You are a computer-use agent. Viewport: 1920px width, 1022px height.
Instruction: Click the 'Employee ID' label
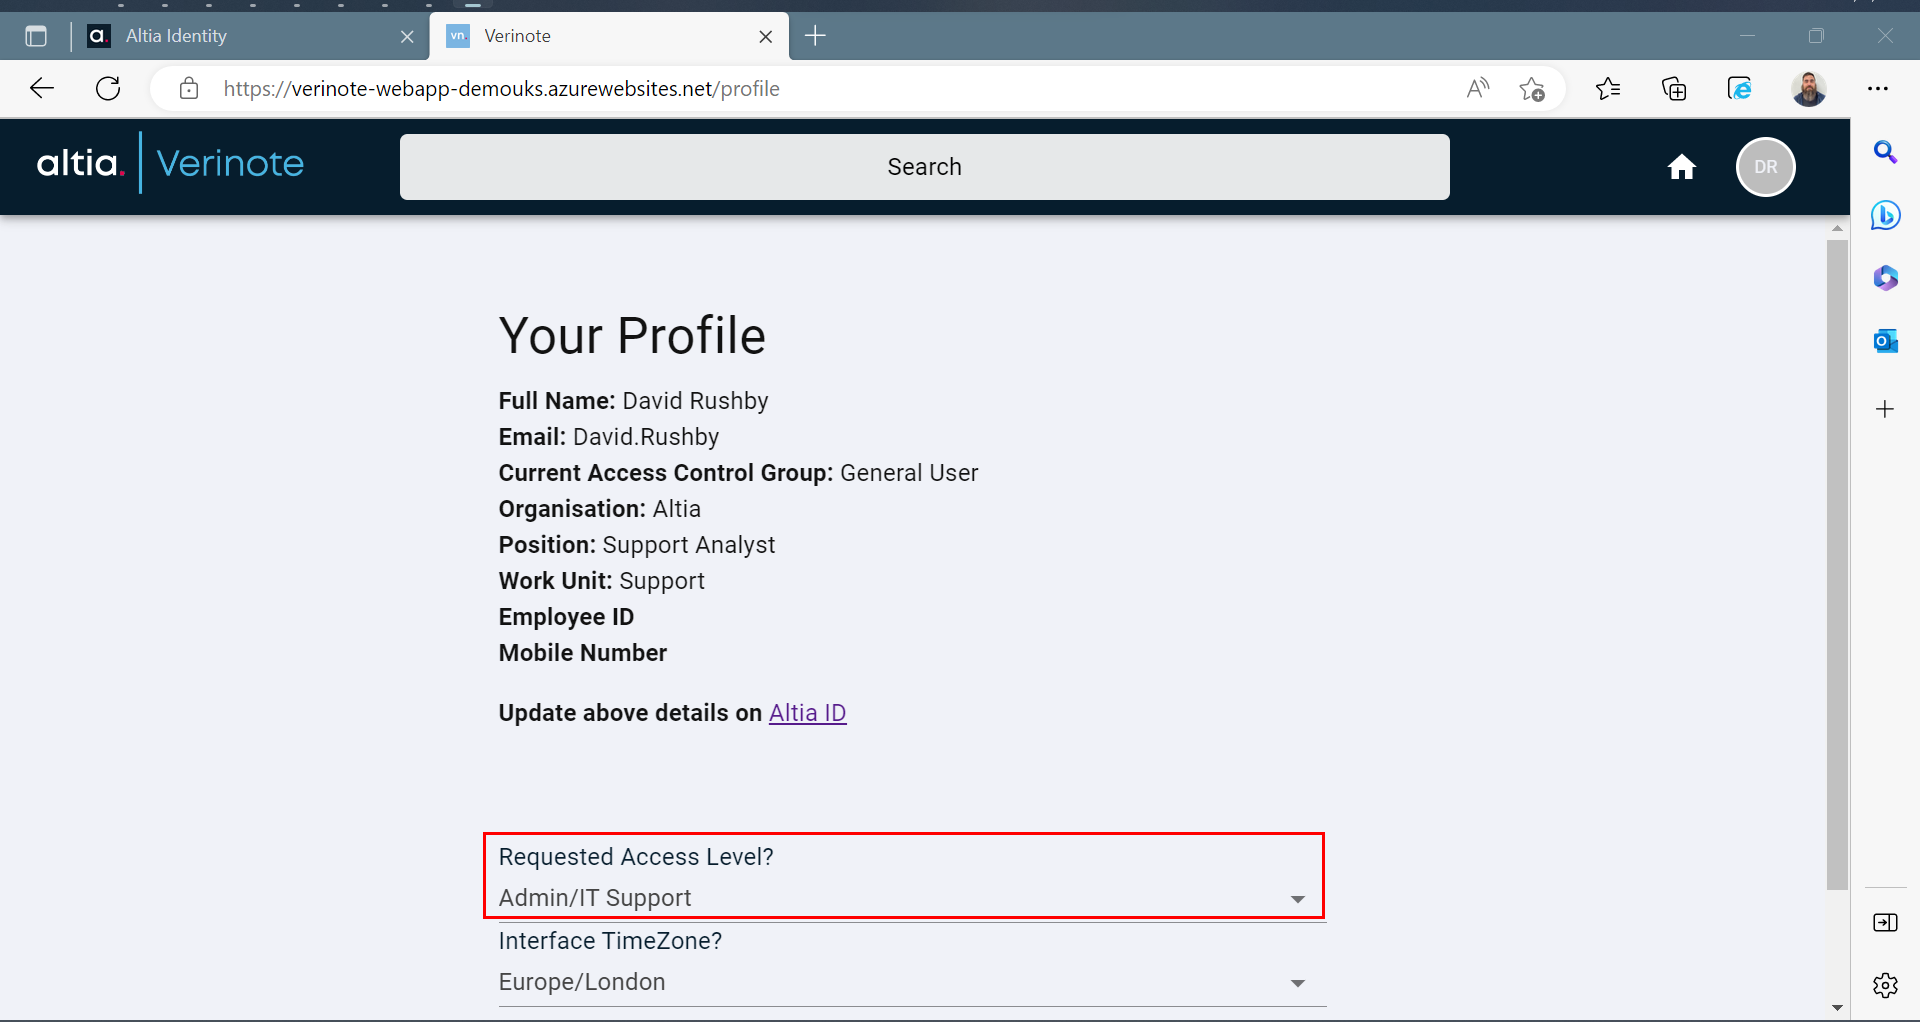pos(566,617)
